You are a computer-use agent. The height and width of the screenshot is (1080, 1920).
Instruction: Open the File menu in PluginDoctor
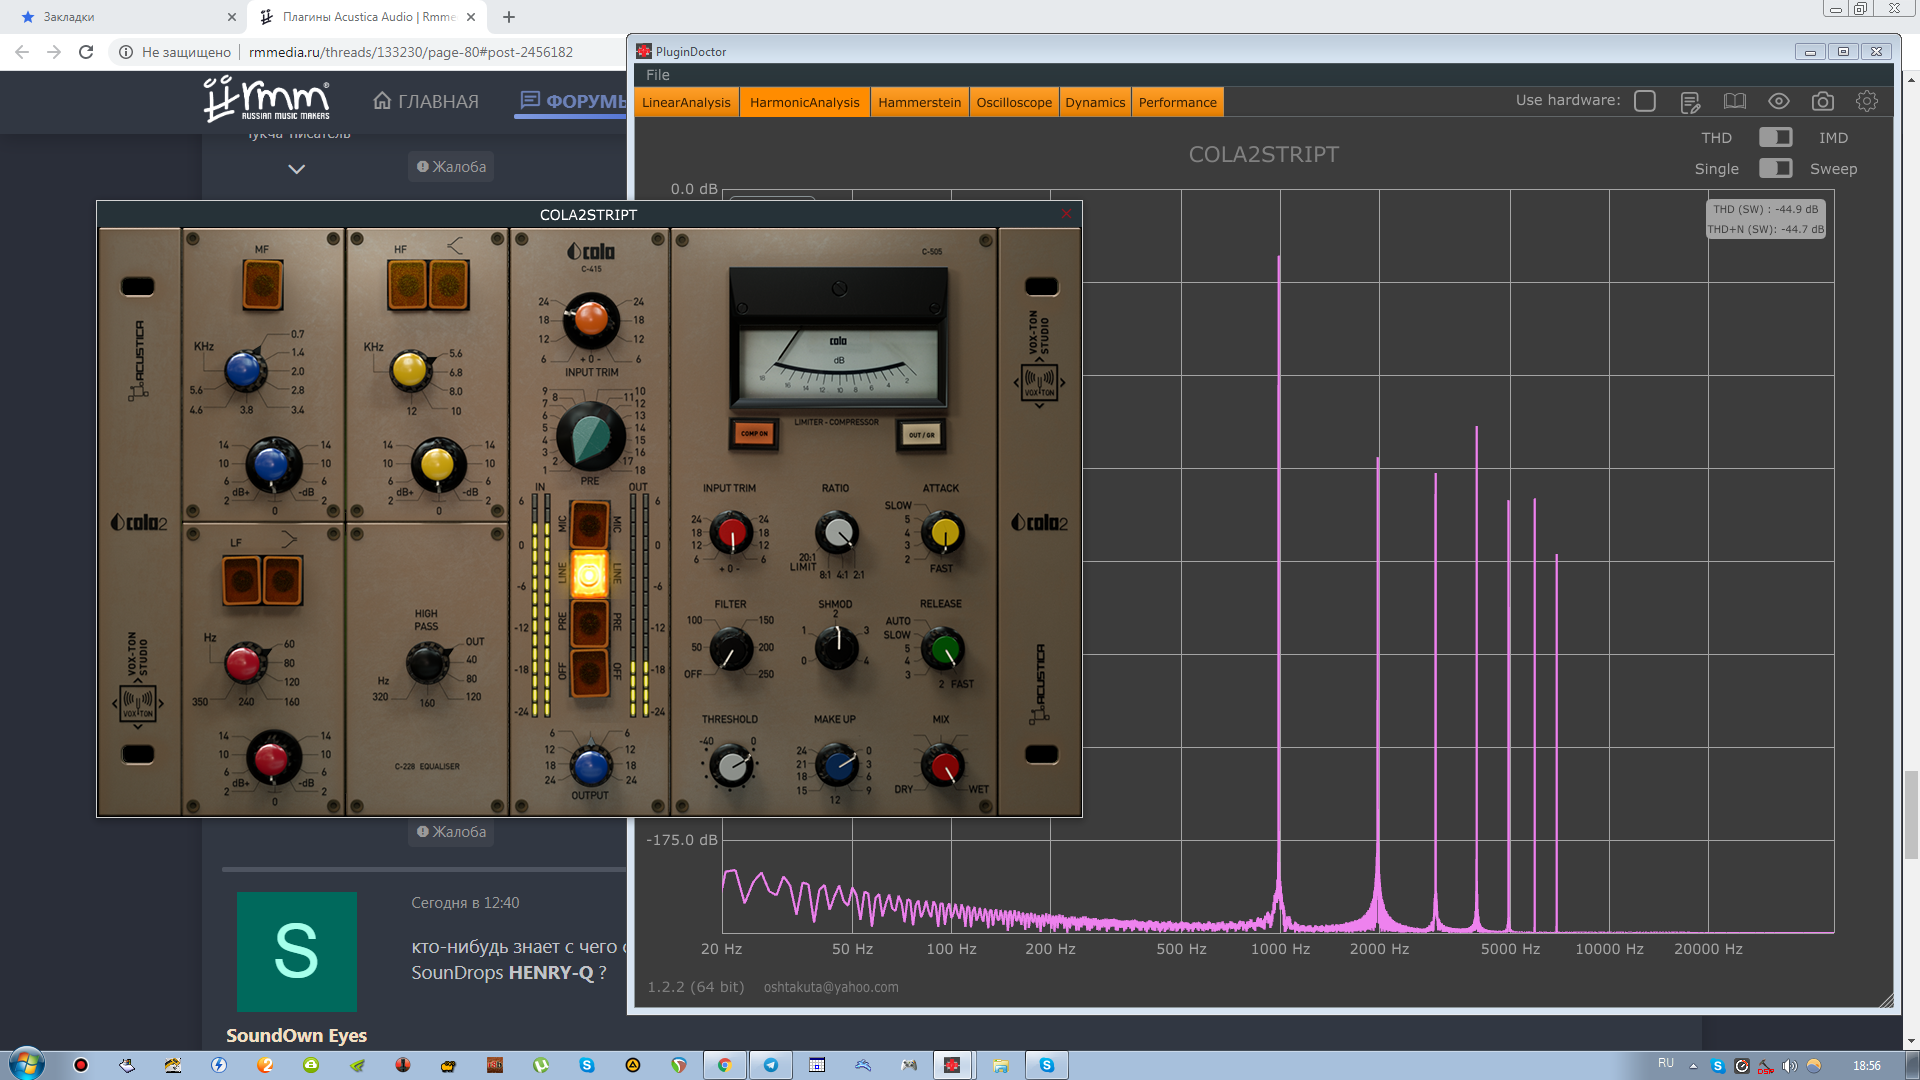pos(657,75)
